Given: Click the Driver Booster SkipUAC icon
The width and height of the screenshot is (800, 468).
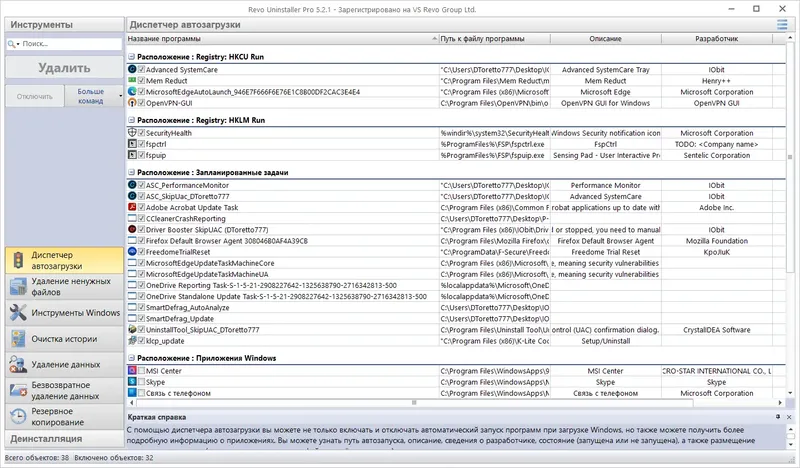Looking at the screenshot, I should (x=132, y=230).
